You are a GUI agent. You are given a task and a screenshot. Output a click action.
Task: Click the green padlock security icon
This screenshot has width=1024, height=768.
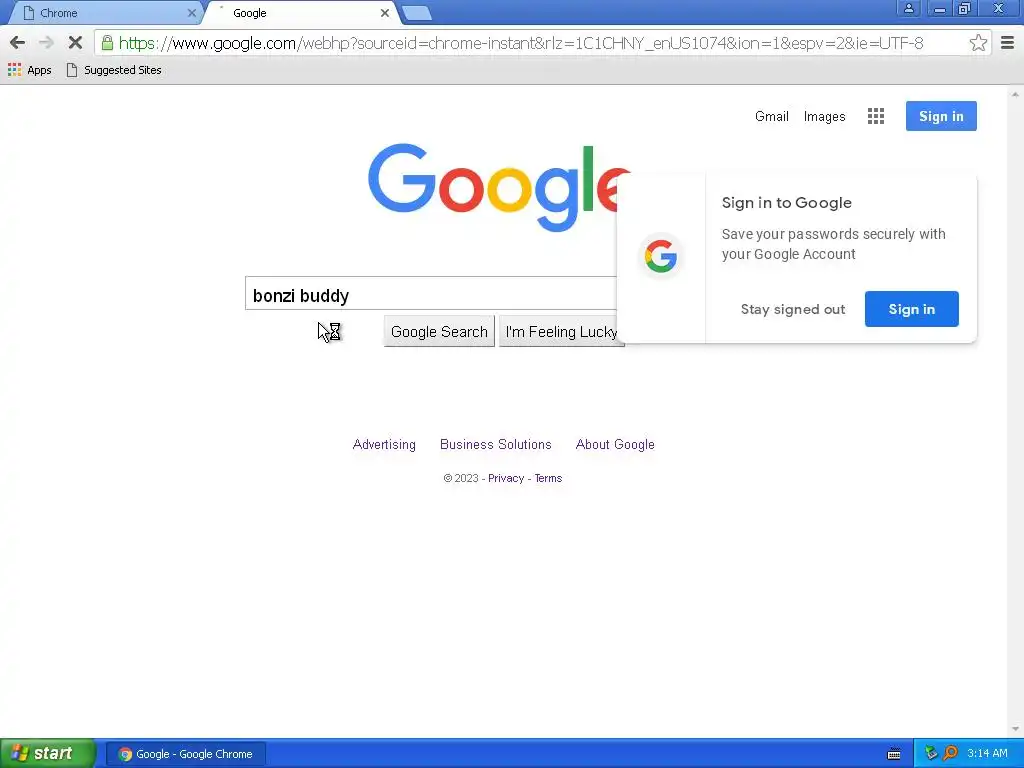click(107, 43)
